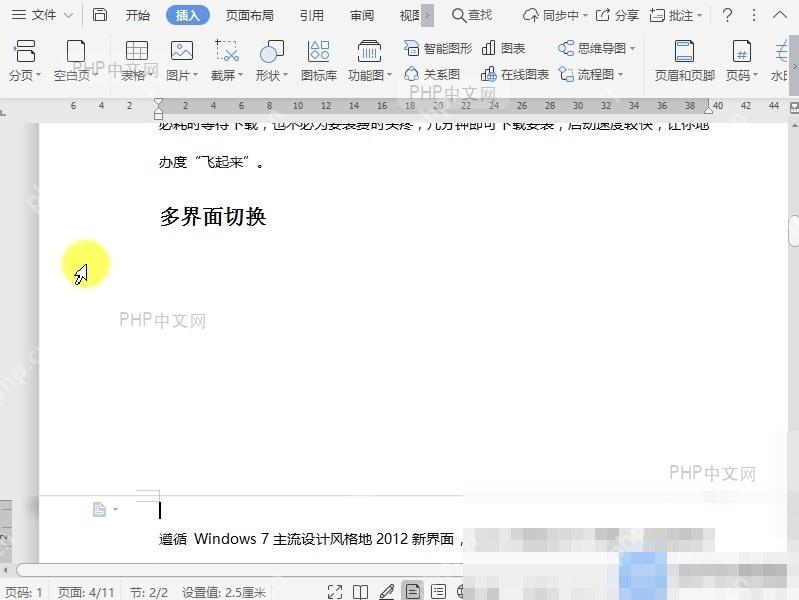This screenshot has width=799, height=600.
Task: Open the more options three-dot menu
Action: click(754, 15)
